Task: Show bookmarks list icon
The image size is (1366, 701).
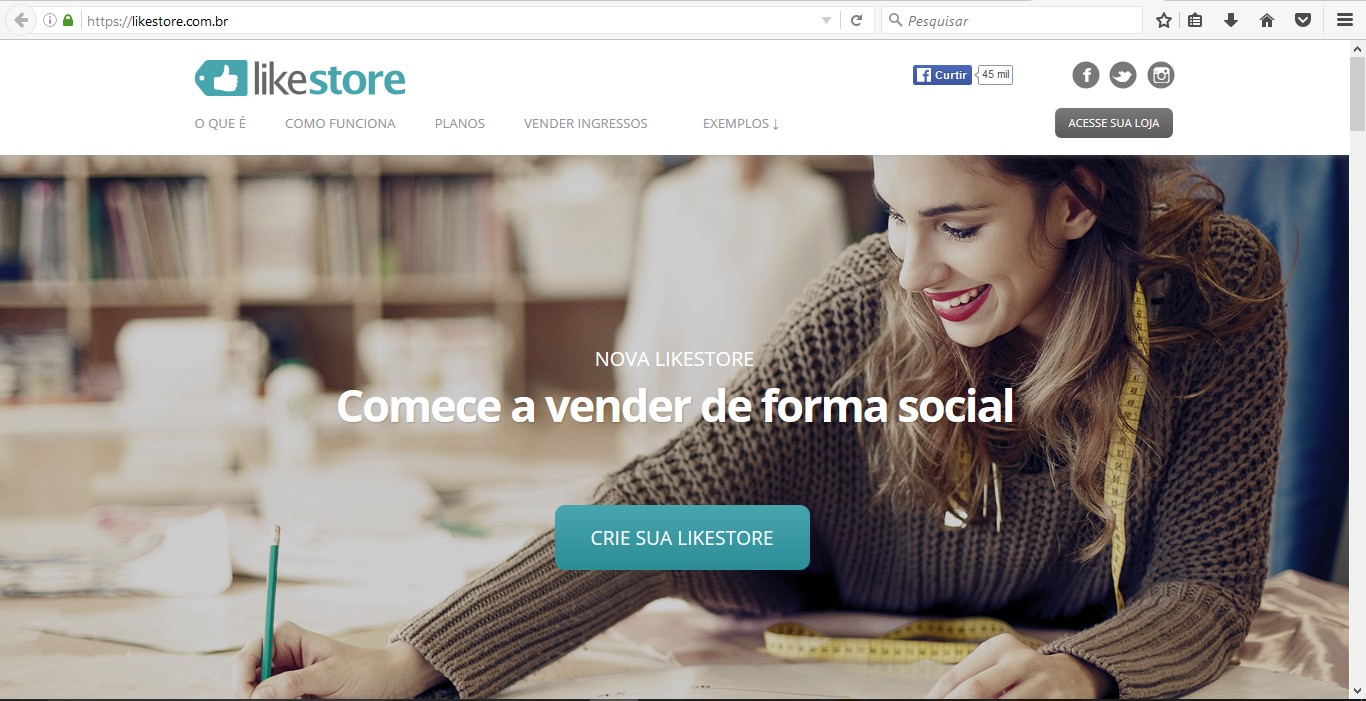Action: coord(1195,20)
